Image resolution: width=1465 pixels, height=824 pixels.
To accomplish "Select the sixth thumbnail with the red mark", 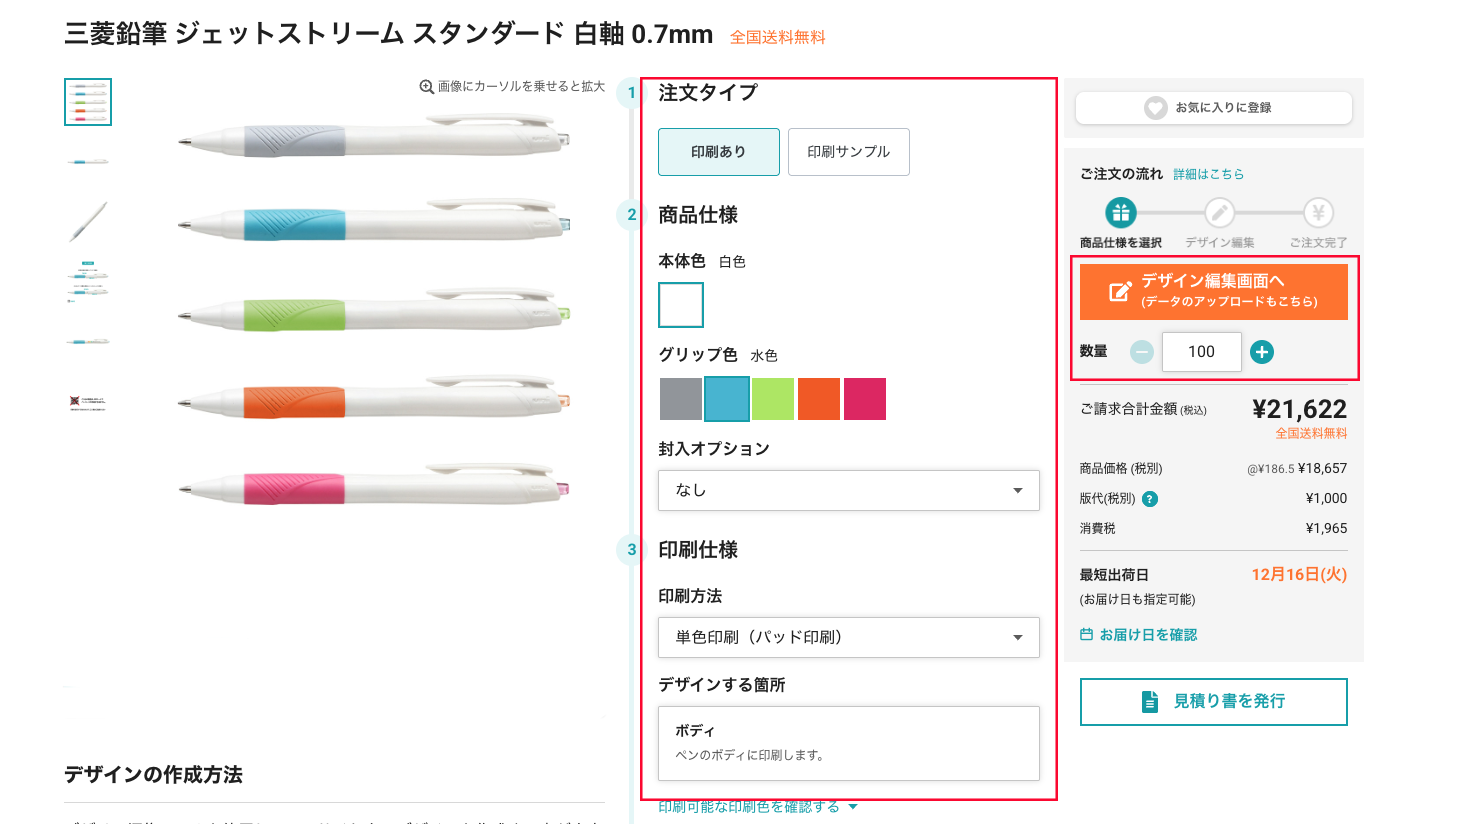I will click(x=88, y=402).
